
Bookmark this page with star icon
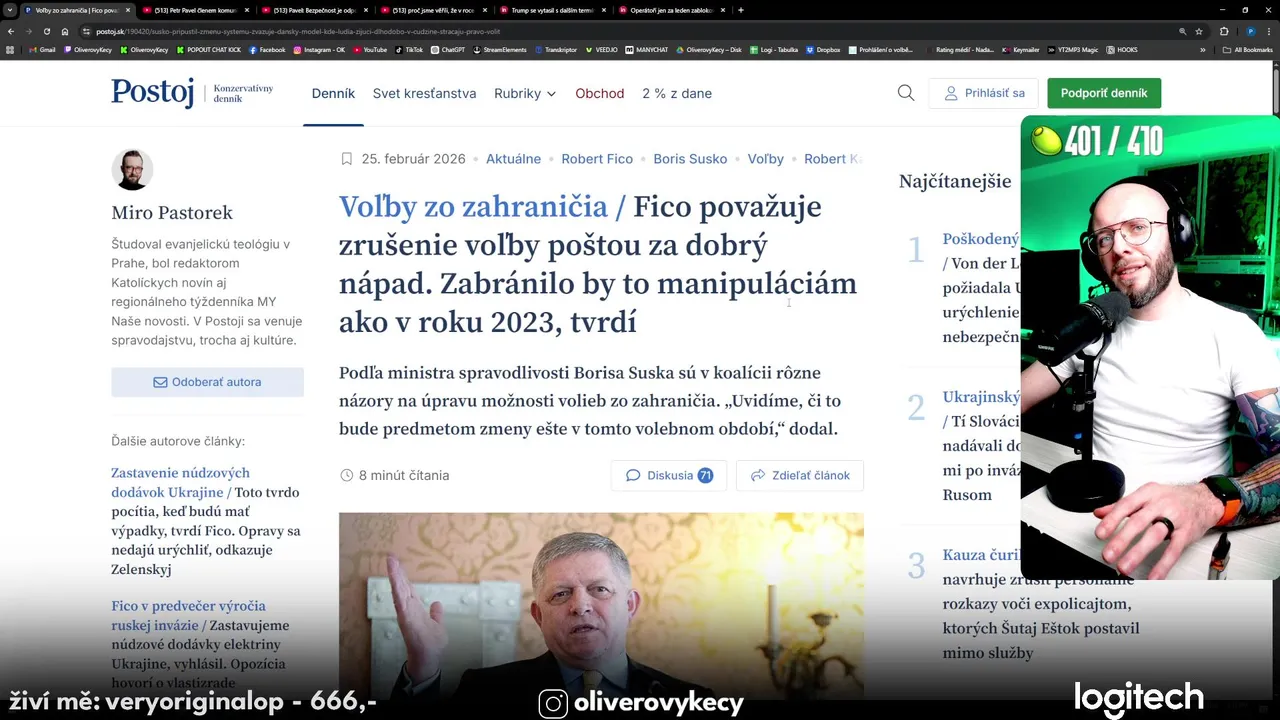tap(1199, 31)
